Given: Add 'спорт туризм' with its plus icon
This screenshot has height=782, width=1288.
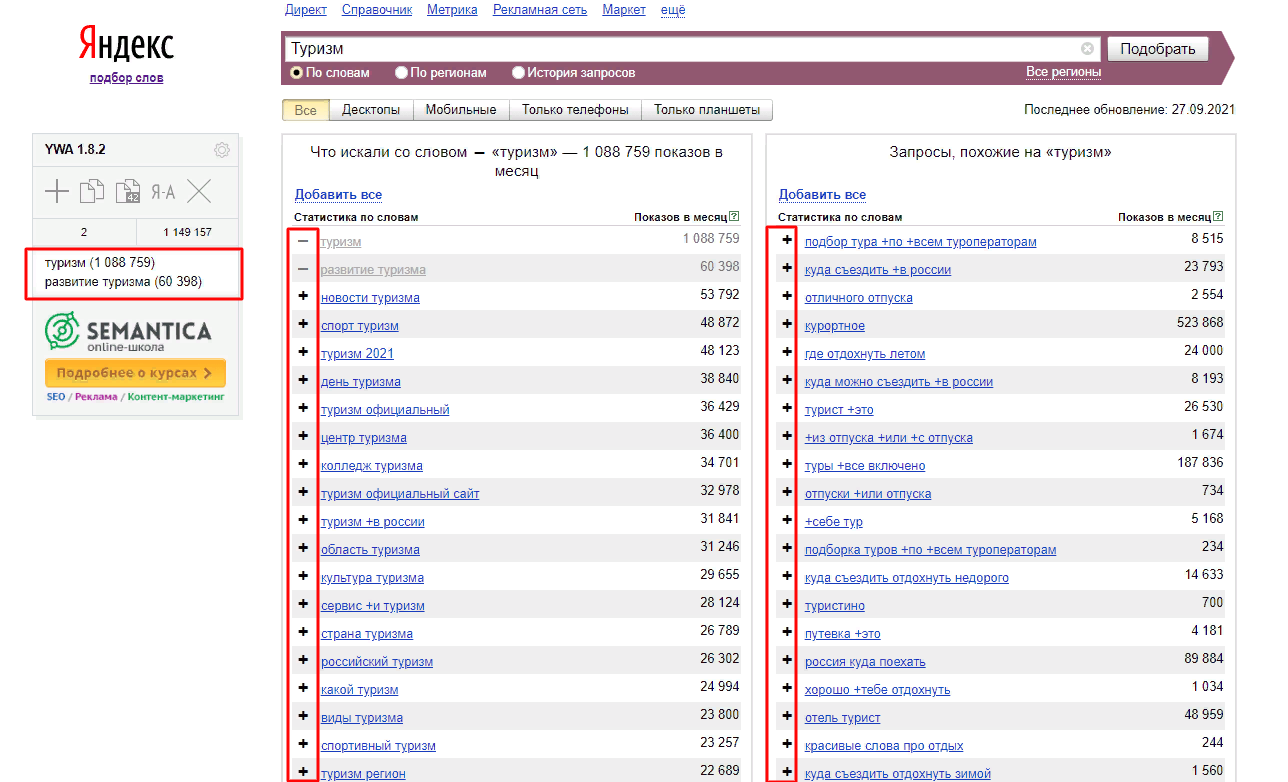Looking at the screenshot, I should click(x=303, y=326).
